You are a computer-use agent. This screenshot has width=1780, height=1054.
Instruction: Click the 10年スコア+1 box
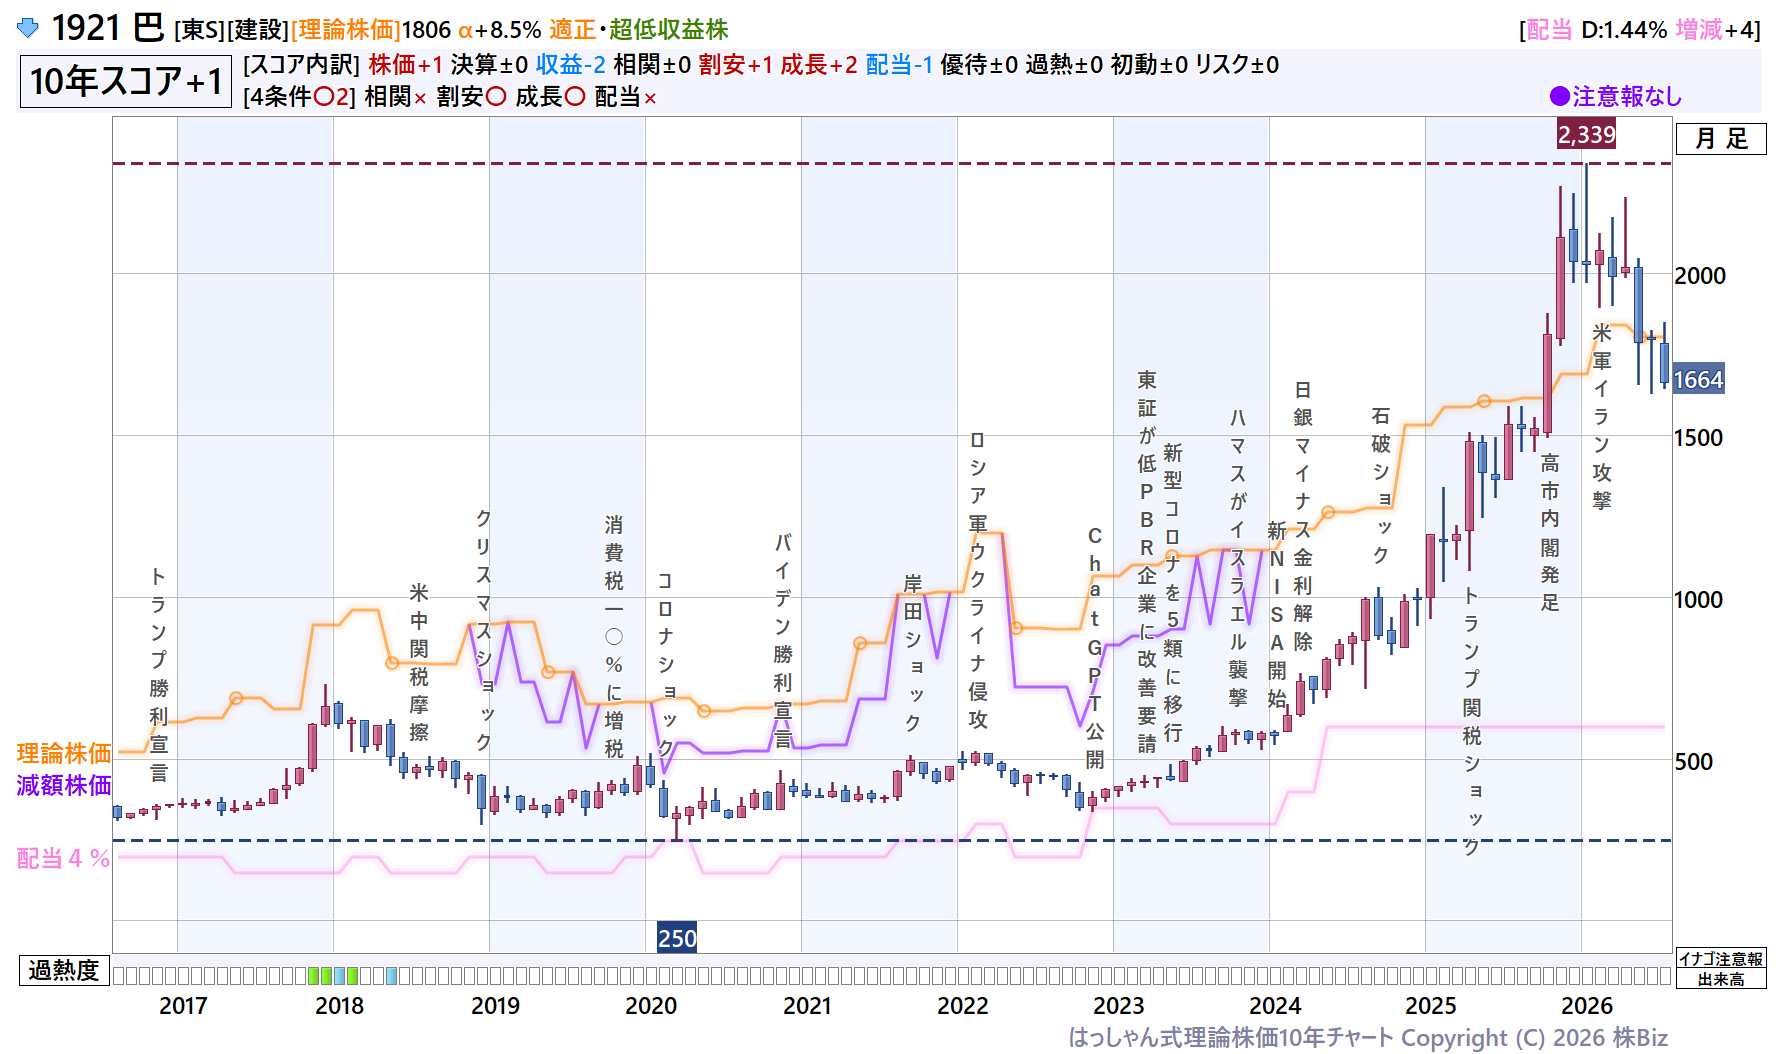(x=126, y=81)
